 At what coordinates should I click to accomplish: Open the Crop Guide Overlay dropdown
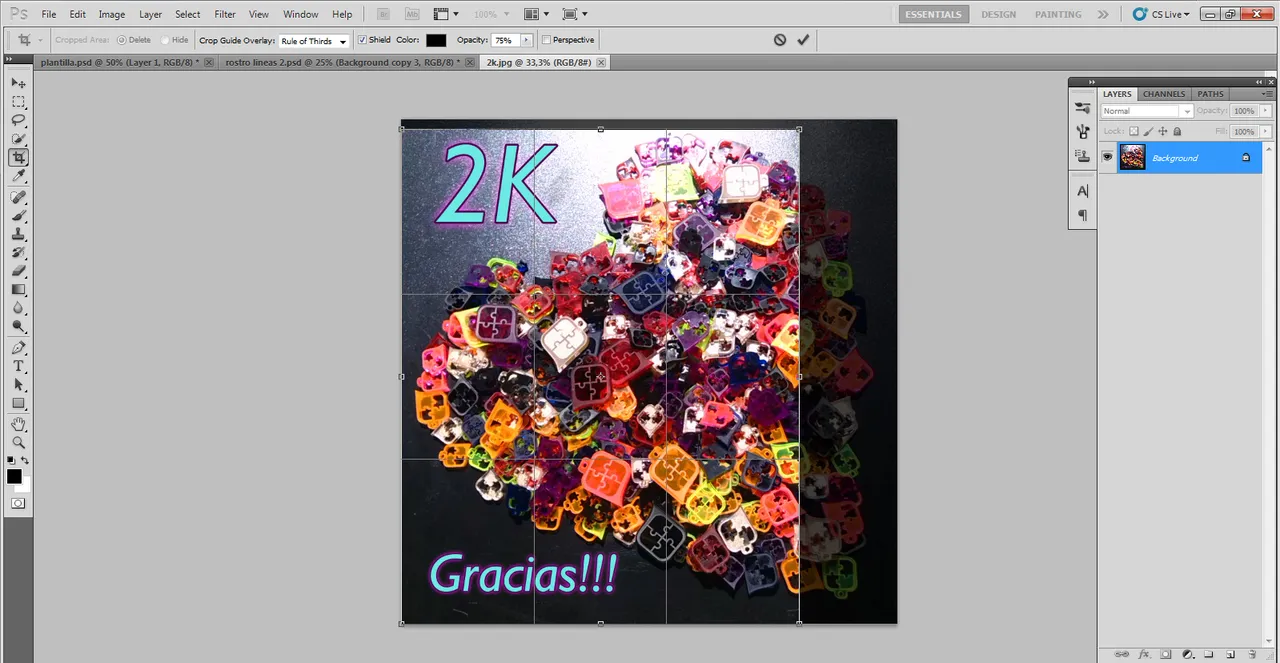point(314,41)
